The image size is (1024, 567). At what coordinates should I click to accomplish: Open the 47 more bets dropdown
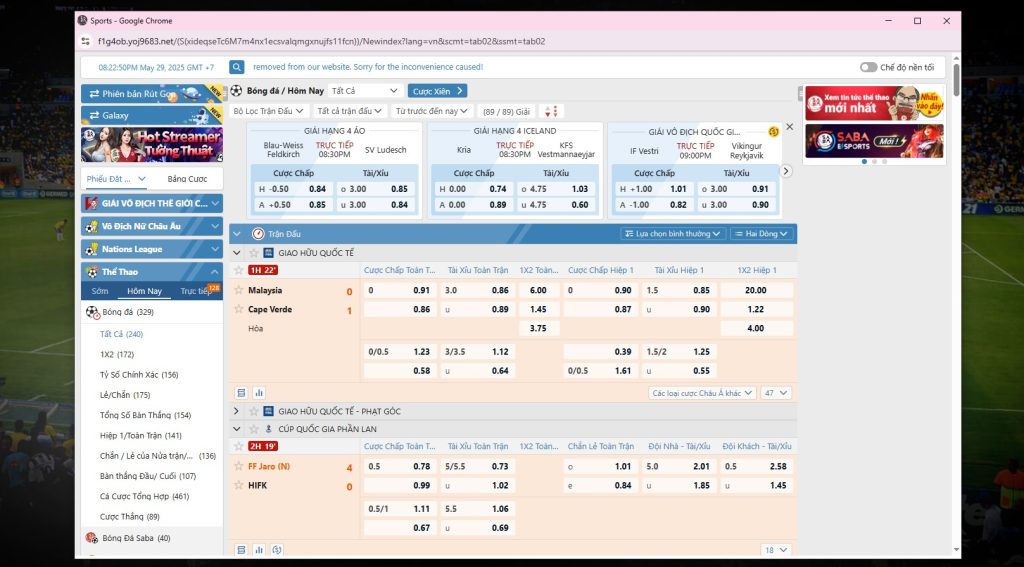click(776, 393)
